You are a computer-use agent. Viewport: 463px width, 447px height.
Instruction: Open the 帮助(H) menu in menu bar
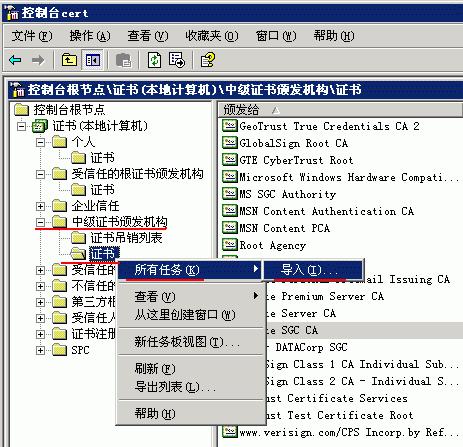334,35
